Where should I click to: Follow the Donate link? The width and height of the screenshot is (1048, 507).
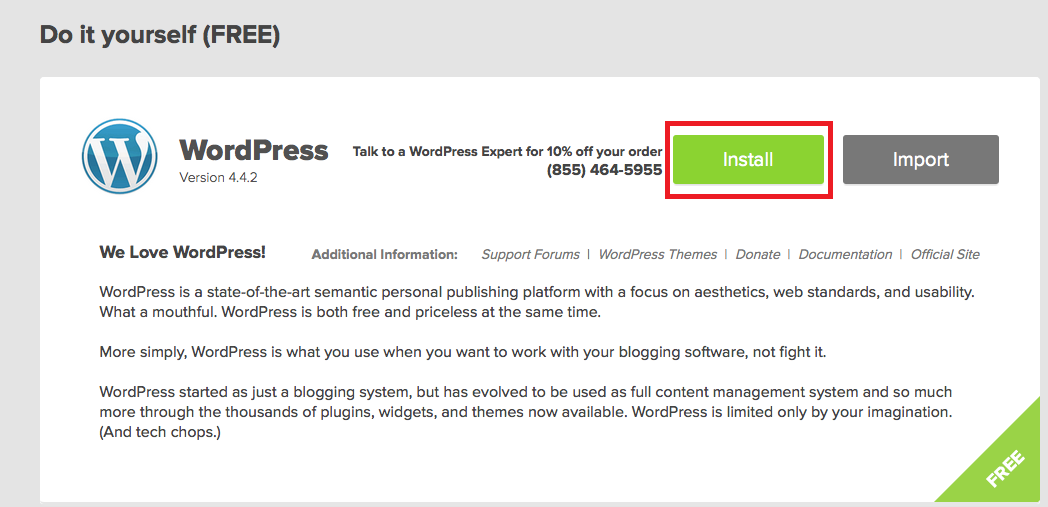tap(758, 255)
